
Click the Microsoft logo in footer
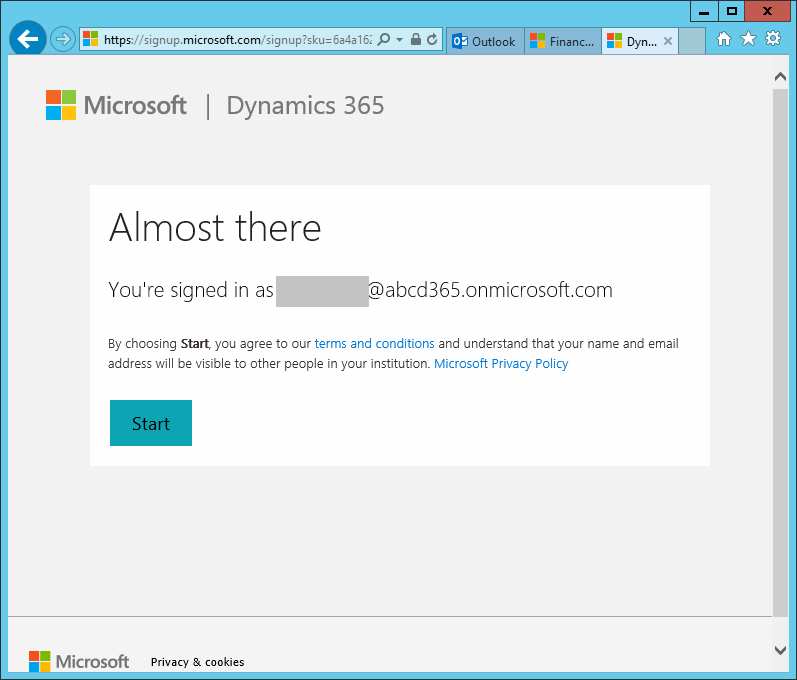pyautogui.click(x=79, y=661)
